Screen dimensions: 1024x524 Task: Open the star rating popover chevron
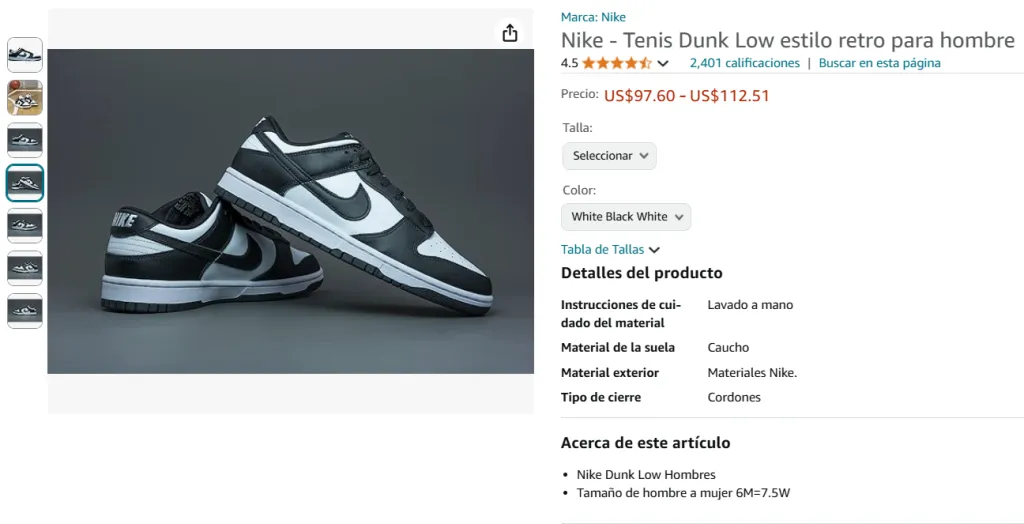pos(663,63)
